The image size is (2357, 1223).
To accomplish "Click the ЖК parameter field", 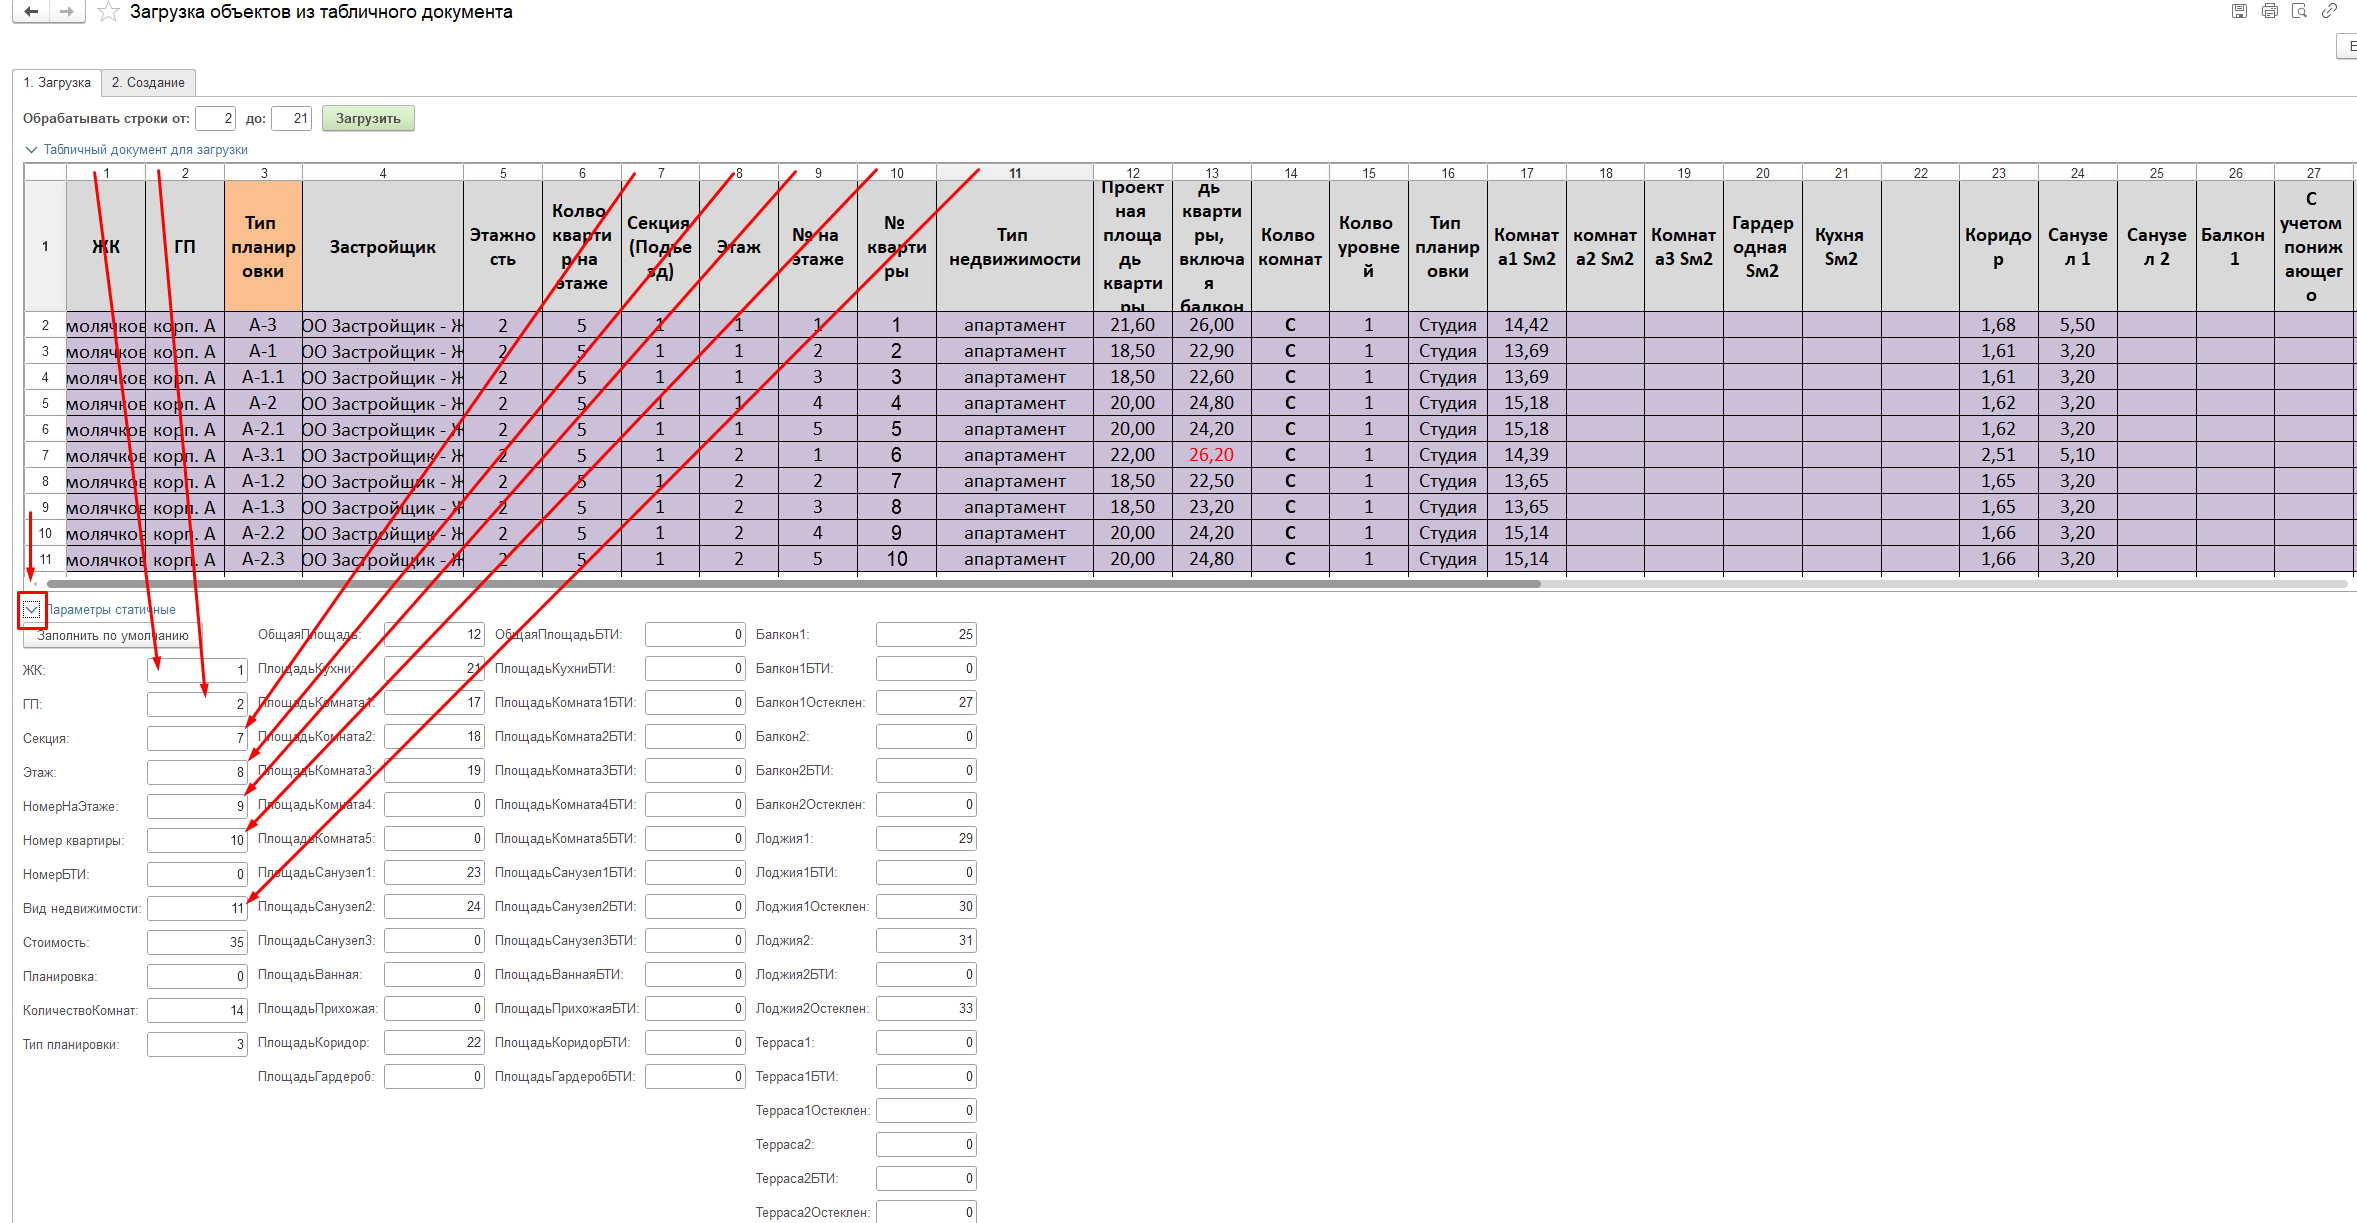I will click(197, 670).
